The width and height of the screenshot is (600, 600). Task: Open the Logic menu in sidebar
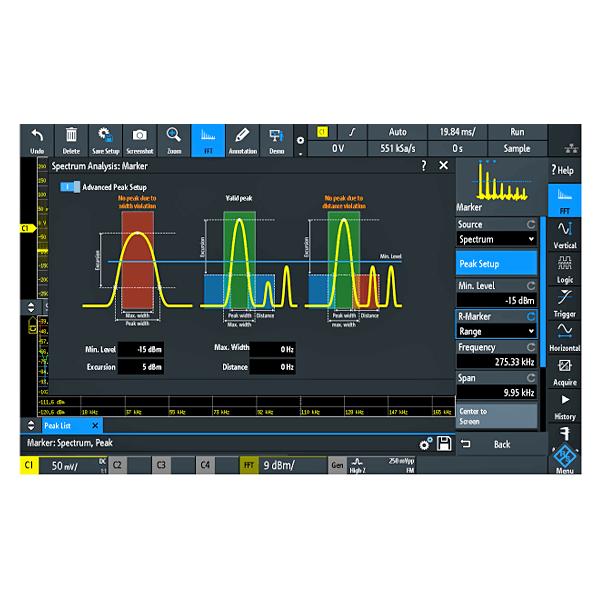point(564,269)
